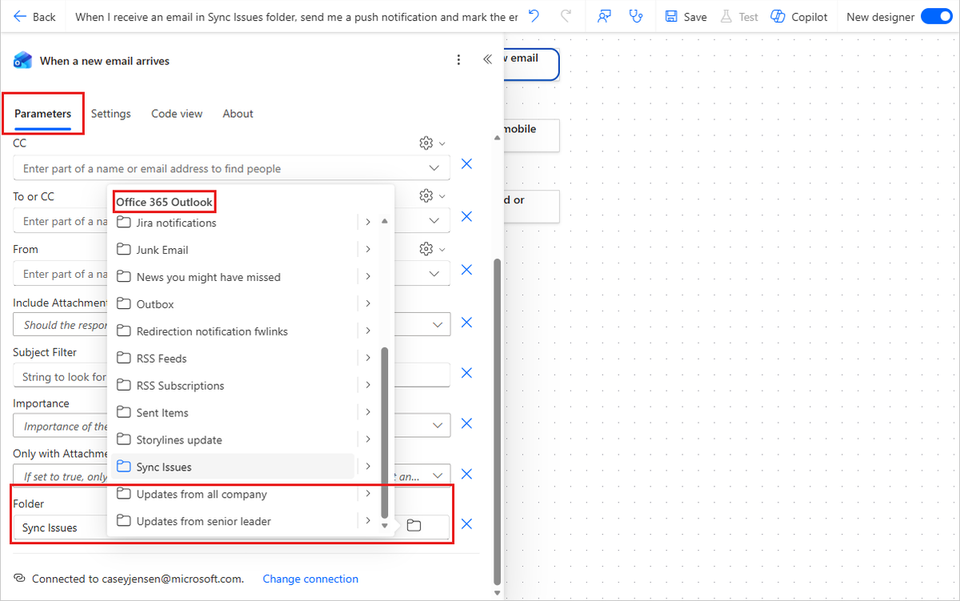Screen dimensions: 960x601
Task: Select Updates from senior leader folder
Action: pos(235,521)
